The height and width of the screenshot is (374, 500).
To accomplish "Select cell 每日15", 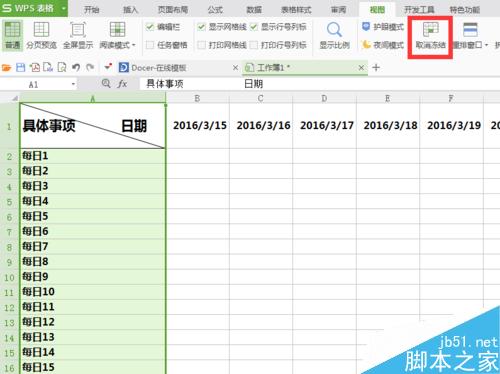I will point(93,367).
